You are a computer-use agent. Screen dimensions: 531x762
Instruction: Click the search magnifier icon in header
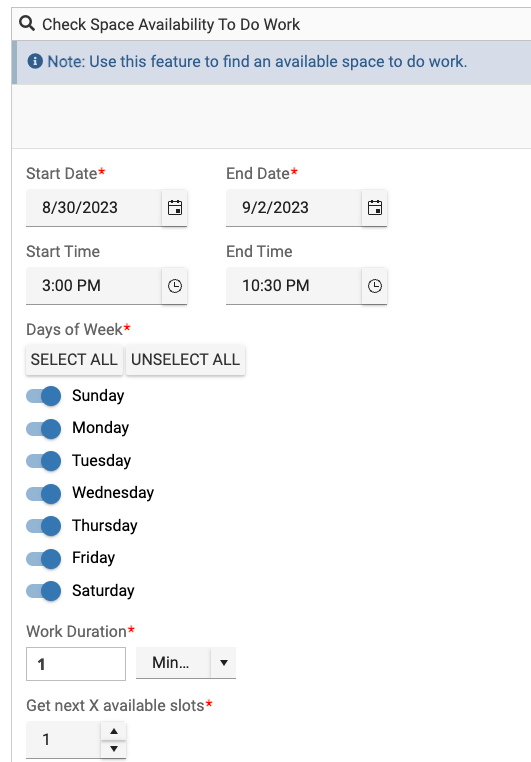point(27,23)
